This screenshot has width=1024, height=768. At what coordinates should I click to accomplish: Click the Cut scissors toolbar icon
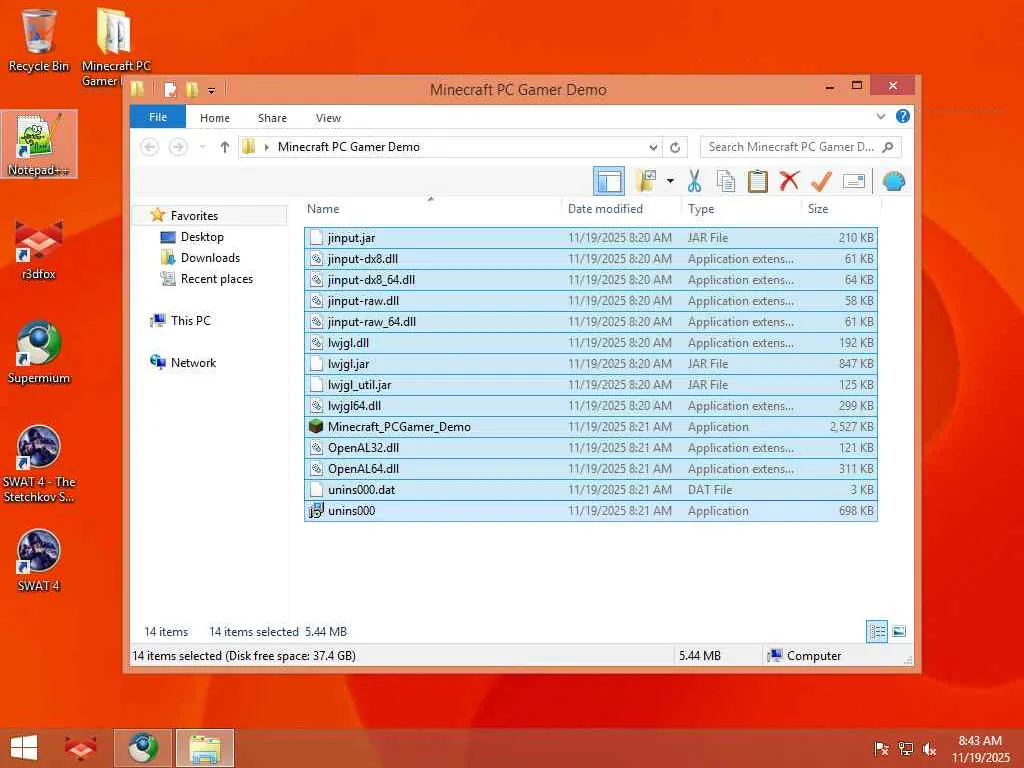pos(694,181)
